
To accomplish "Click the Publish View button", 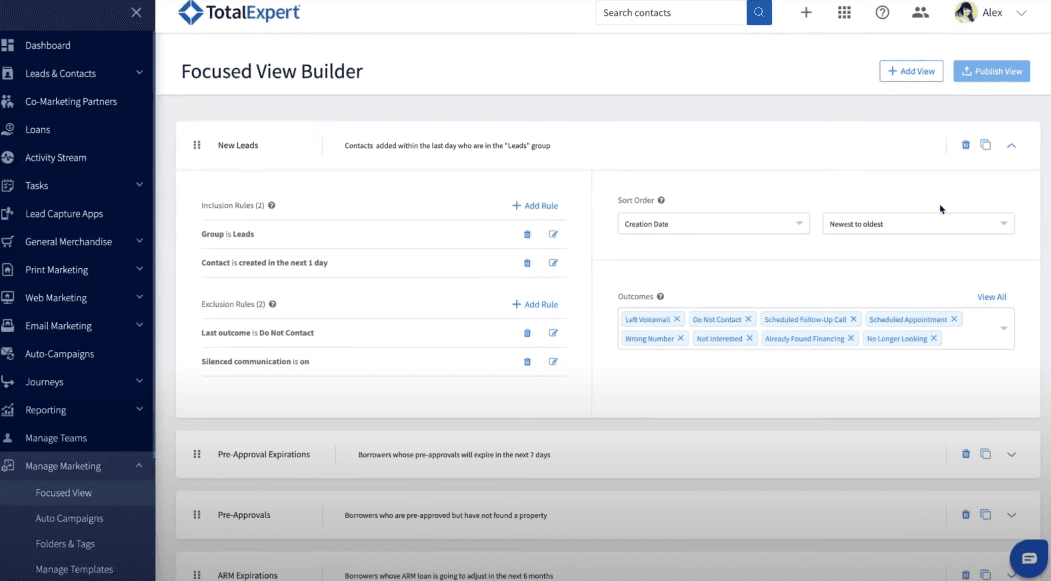I will (x=991, y=72).
